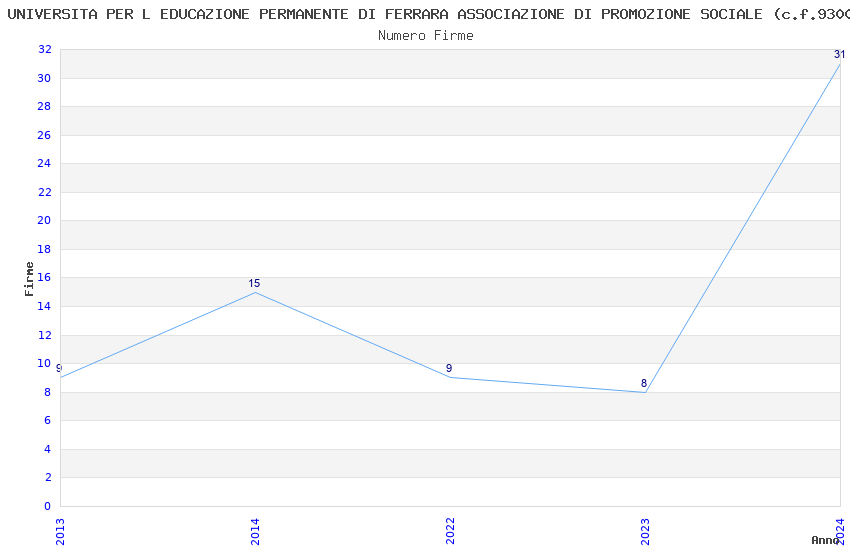Screen dimensions: 850x550
Task: Click the y-axis title 'Firme'
Action: point(29,279)
